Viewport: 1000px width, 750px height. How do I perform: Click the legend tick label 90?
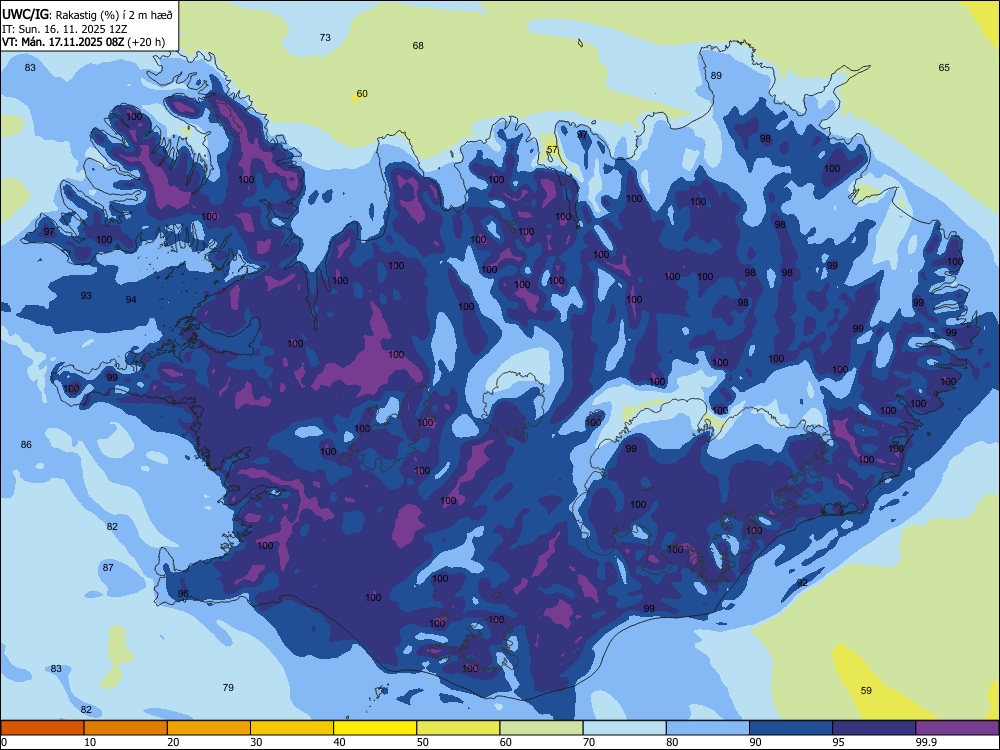tap(756, 742)
